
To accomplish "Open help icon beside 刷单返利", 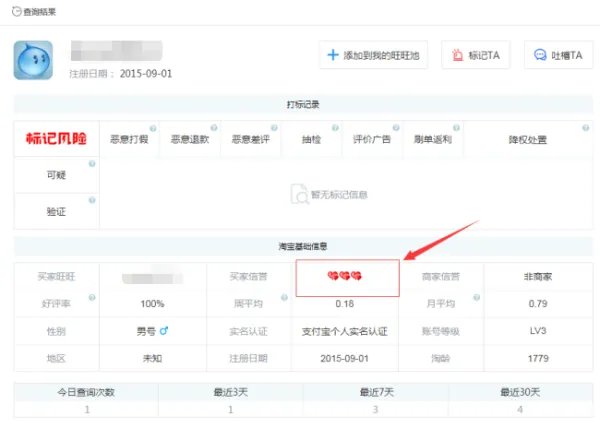I will [457, 128].
